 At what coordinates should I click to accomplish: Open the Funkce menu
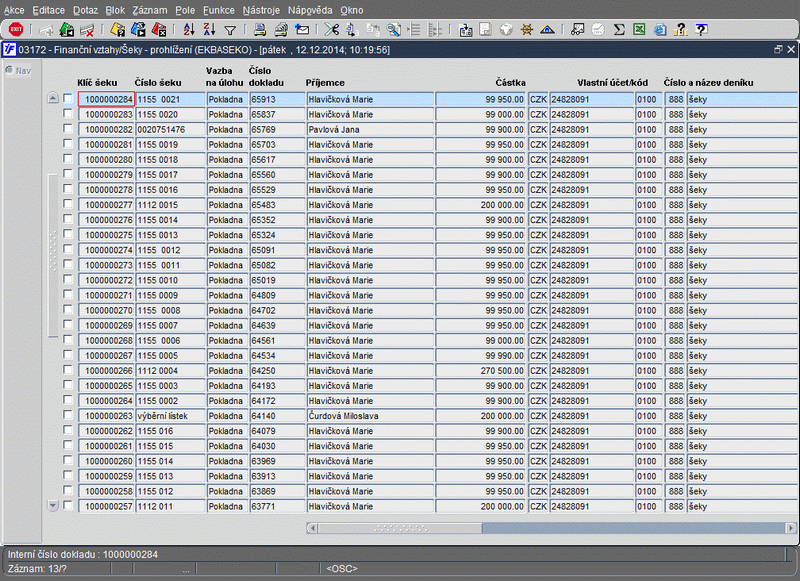click(219, 10)
